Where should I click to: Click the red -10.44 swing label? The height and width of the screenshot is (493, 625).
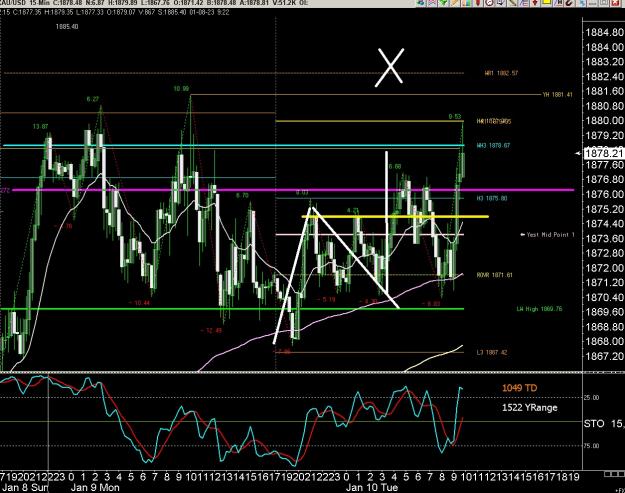139,302
